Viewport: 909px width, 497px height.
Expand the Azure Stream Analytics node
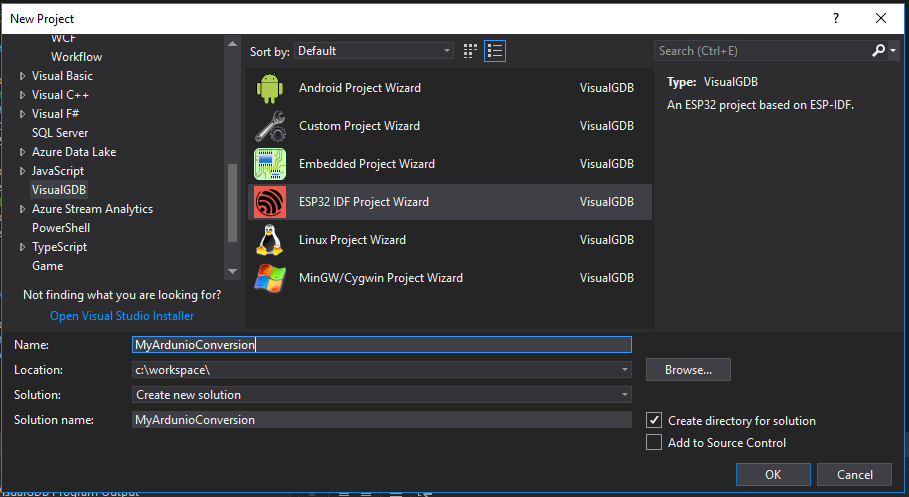(22, 209)
